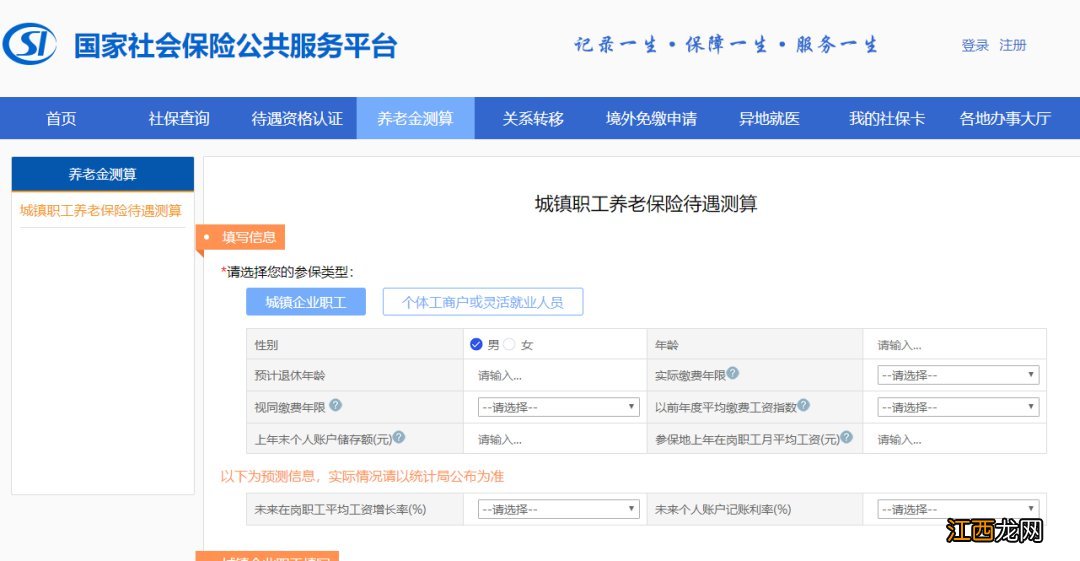Click the 预计退休年龄 input field
This screenshot has width=1080, height=561.
click(x=555, y=376)
